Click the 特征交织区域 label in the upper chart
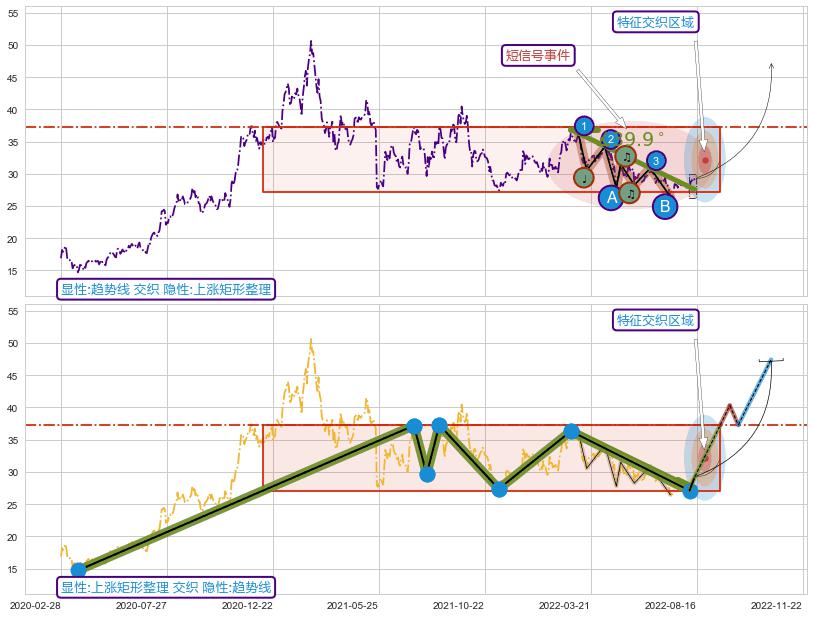 655,22
